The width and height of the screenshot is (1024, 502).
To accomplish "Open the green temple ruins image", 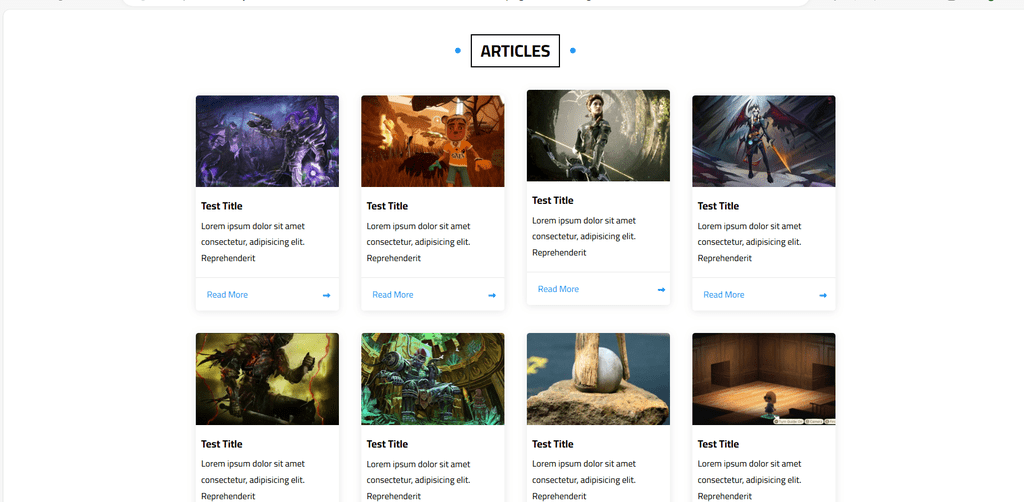I will click(x=432, y=379).
